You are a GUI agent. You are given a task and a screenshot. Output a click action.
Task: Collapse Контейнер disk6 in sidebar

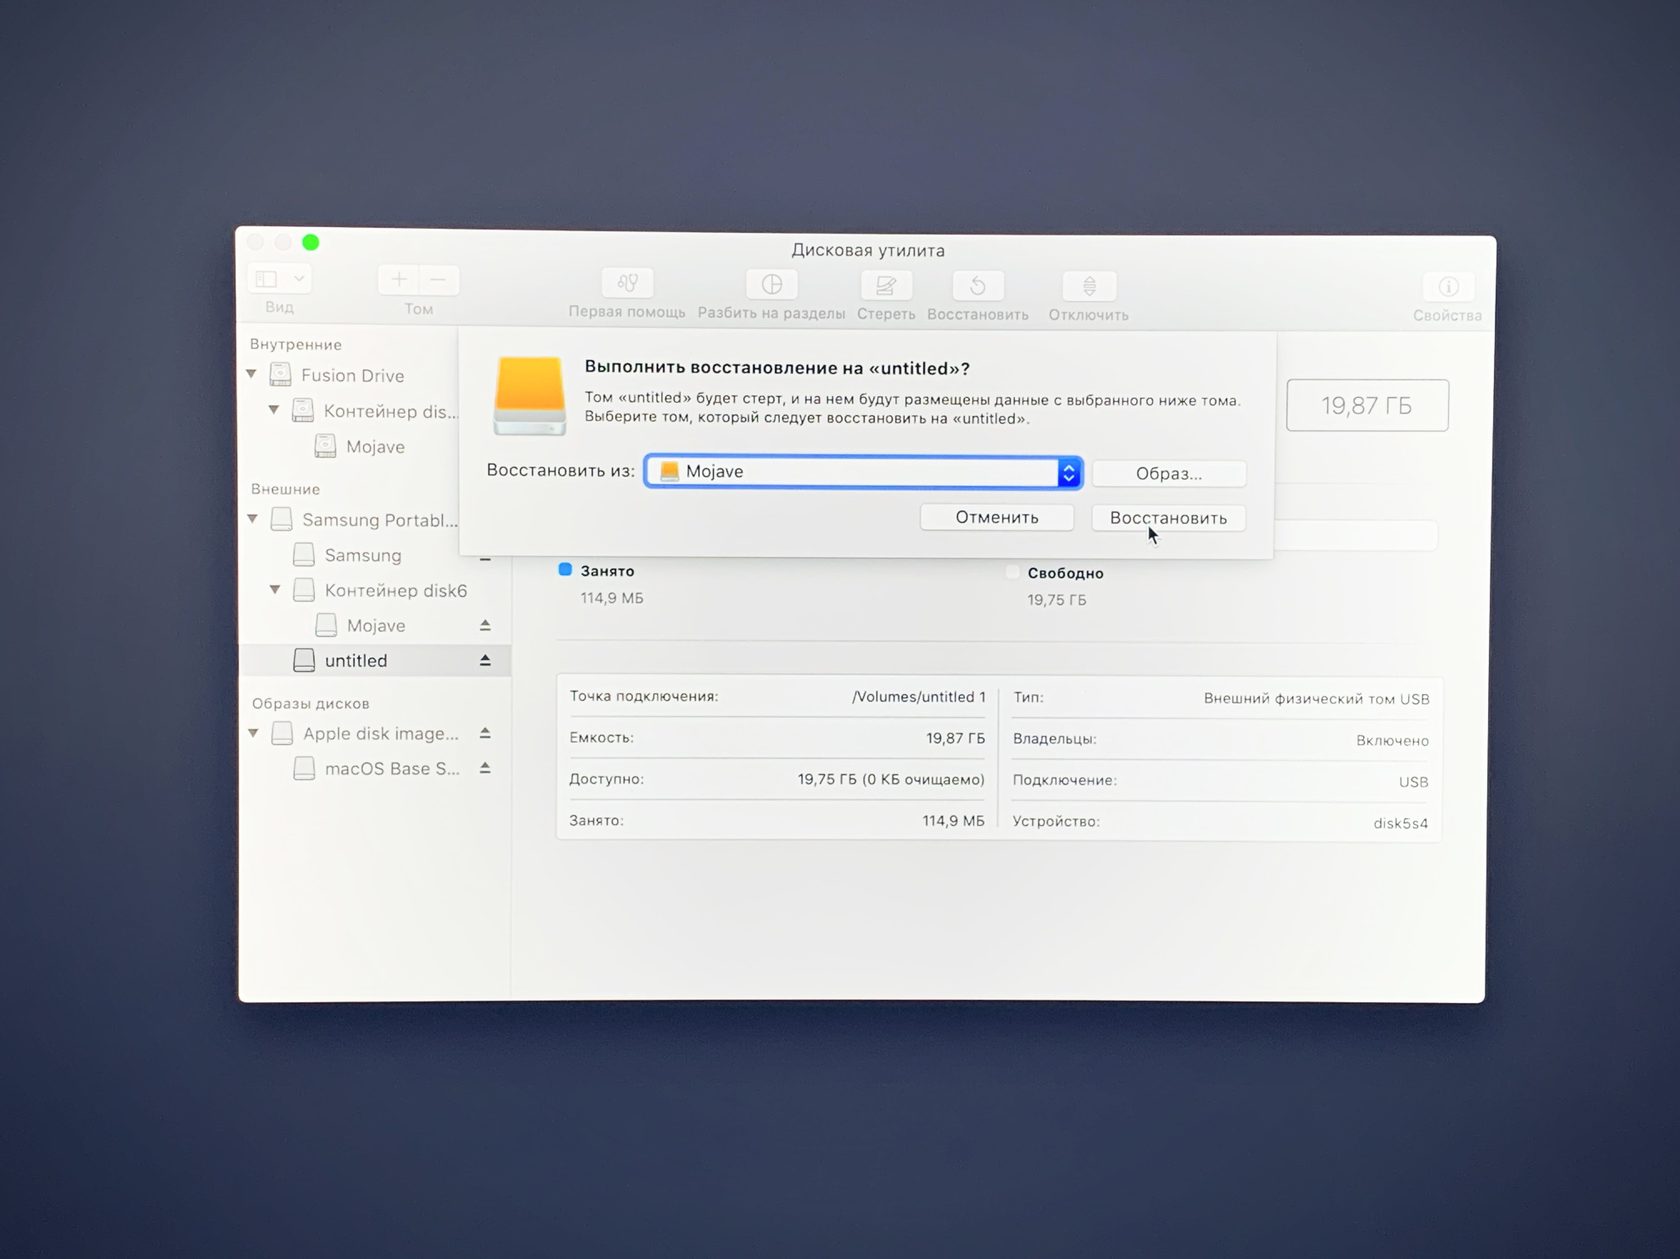(x=275, y=590)
